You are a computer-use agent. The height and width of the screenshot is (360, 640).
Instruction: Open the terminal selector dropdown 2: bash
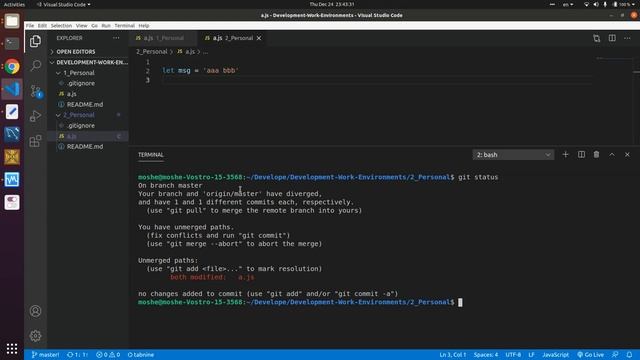point(513,155)
